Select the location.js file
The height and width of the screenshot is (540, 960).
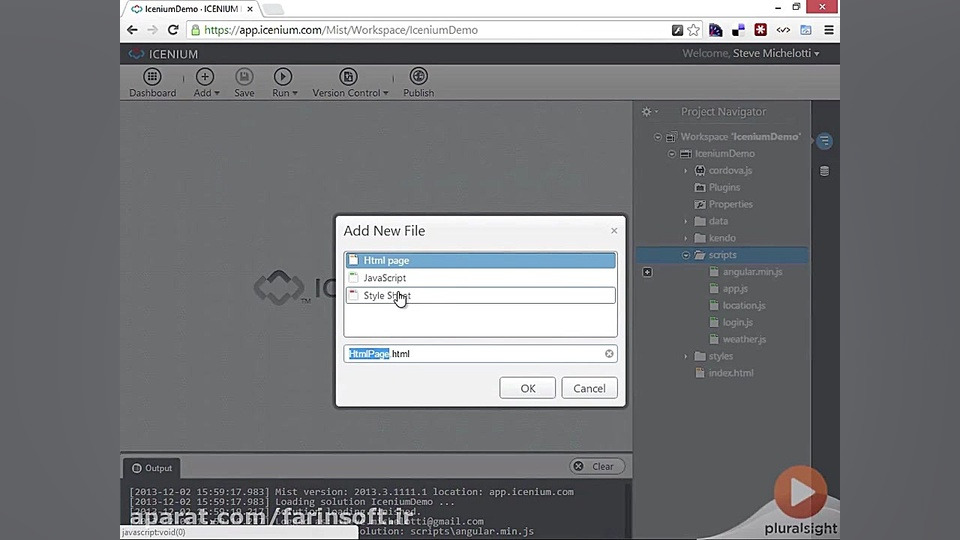click(x=737, y=306)
